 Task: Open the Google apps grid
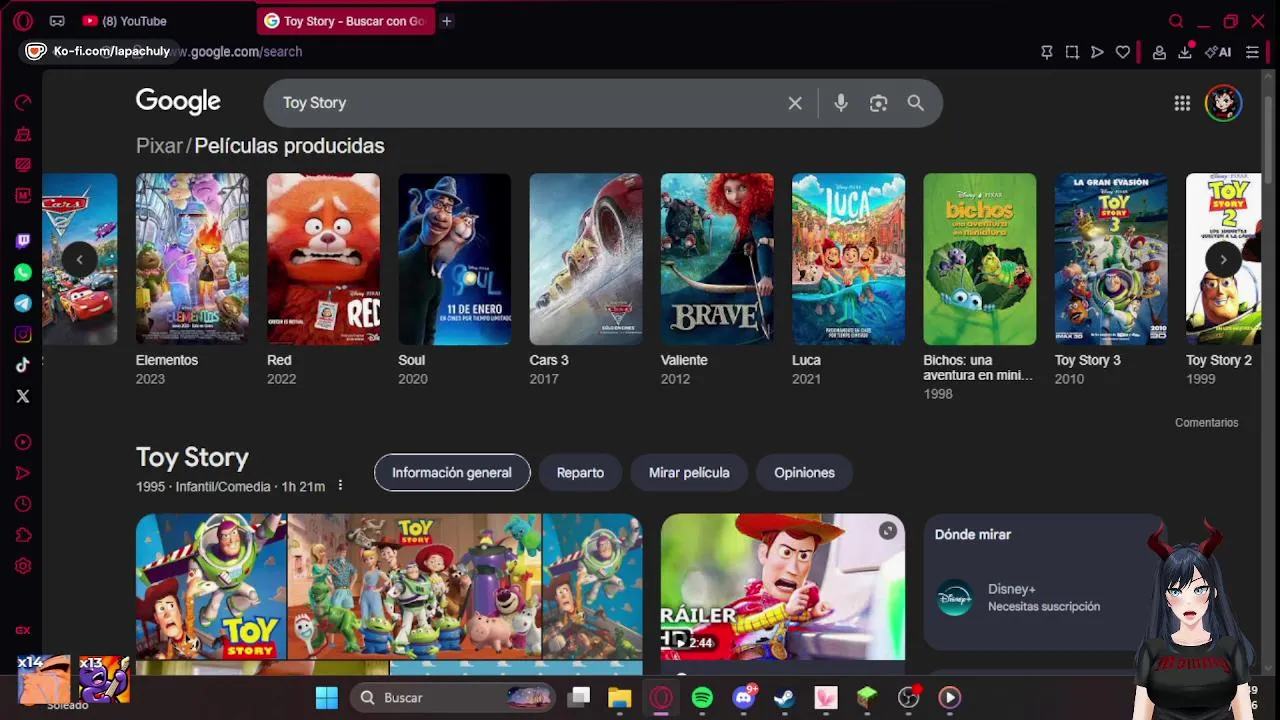click(1182, 103)
